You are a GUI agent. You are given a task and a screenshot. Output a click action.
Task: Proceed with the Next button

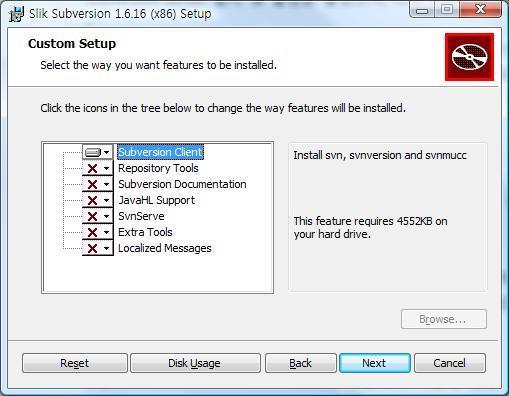point(375,363)
